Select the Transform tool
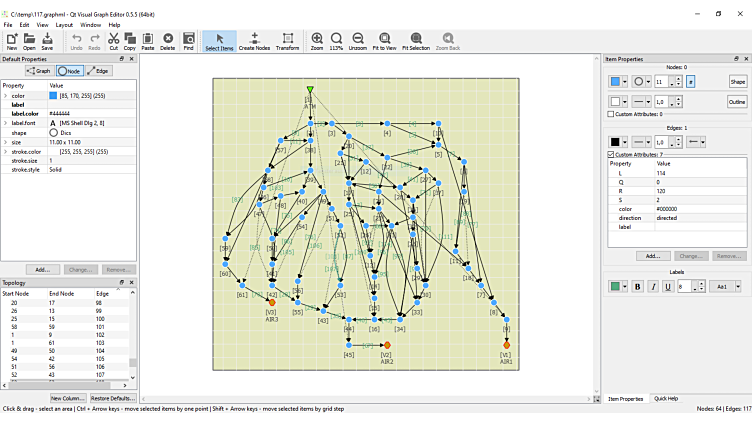This screenshot has height=423, width=752. 287,41
